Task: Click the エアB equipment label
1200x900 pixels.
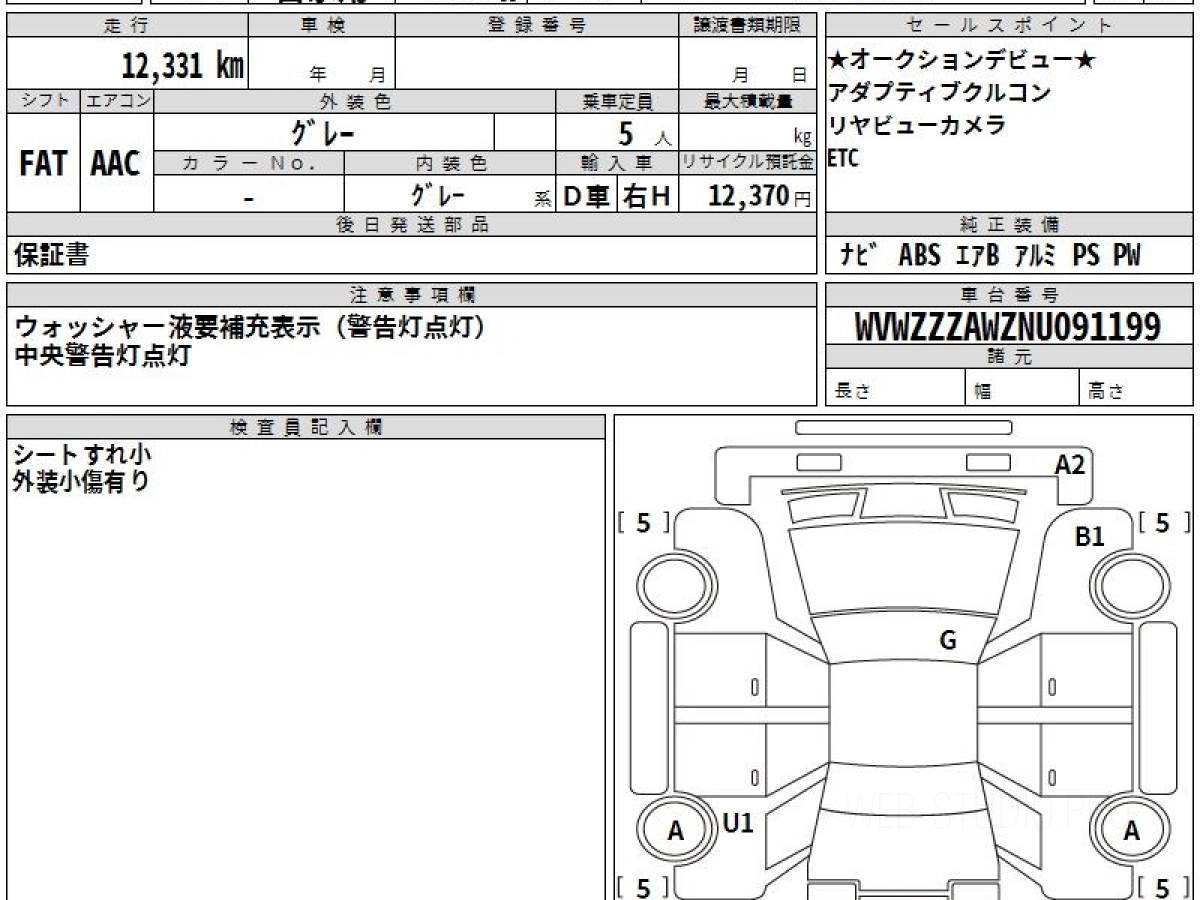Action: (977, 256)
